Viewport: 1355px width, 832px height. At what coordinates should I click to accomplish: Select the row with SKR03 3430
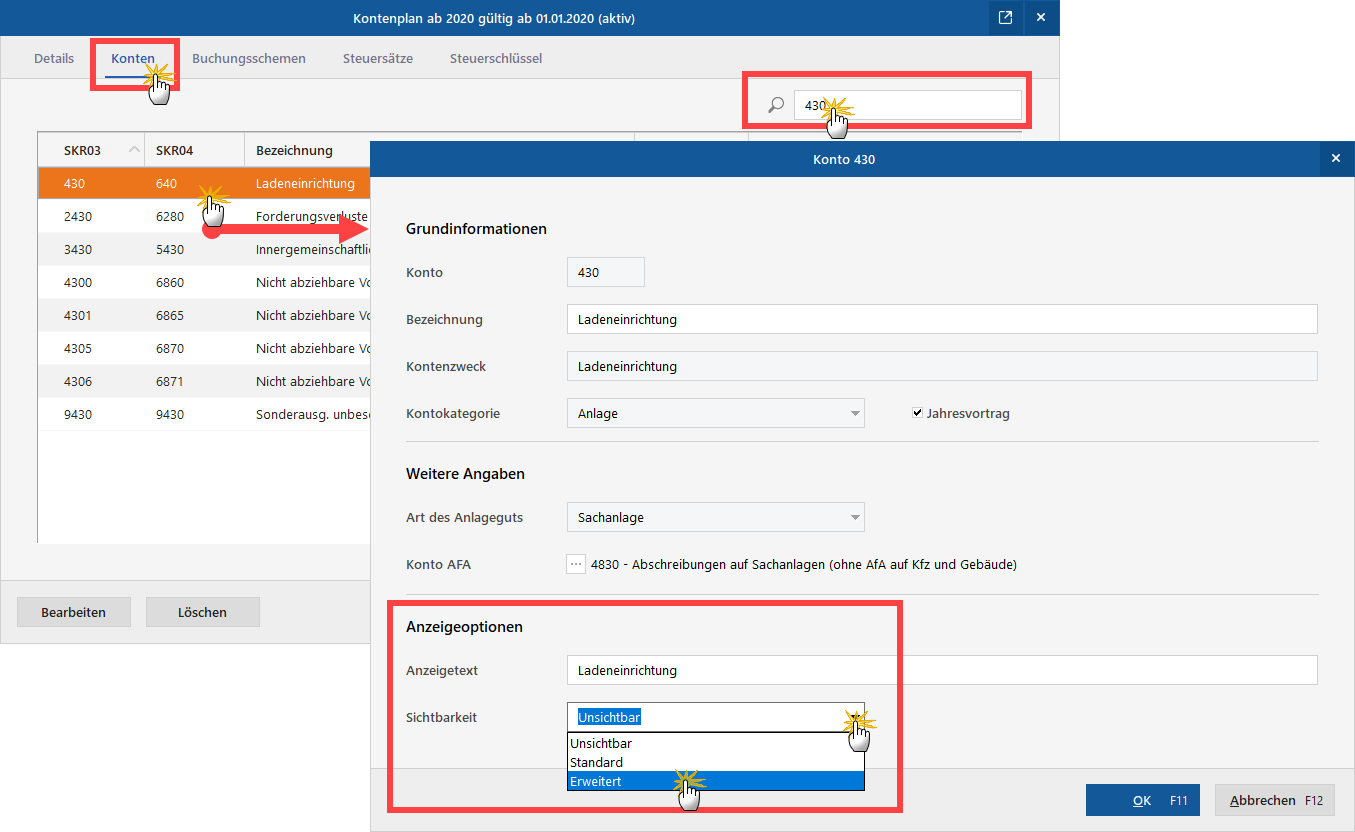(204, 249)
